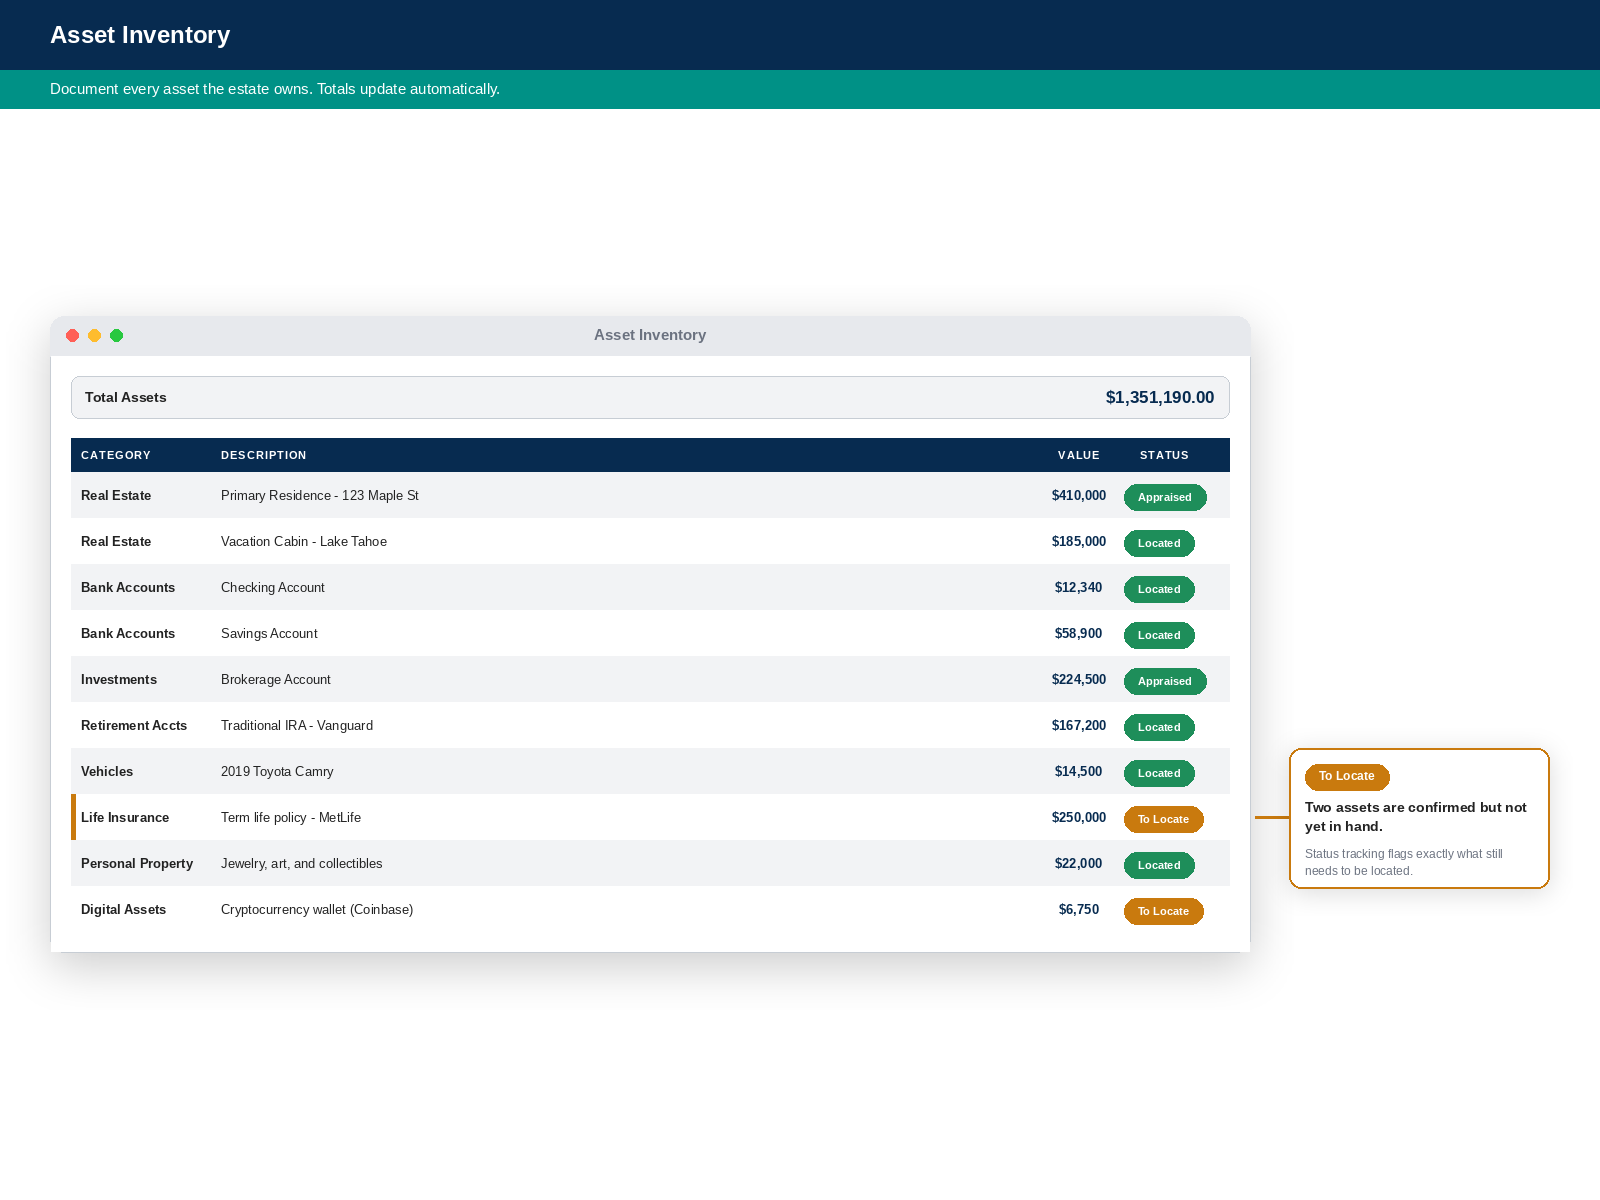Click the $14,500 value cell
Viewport: 1600px width, 1200px height.
(x=1079, y=772)
